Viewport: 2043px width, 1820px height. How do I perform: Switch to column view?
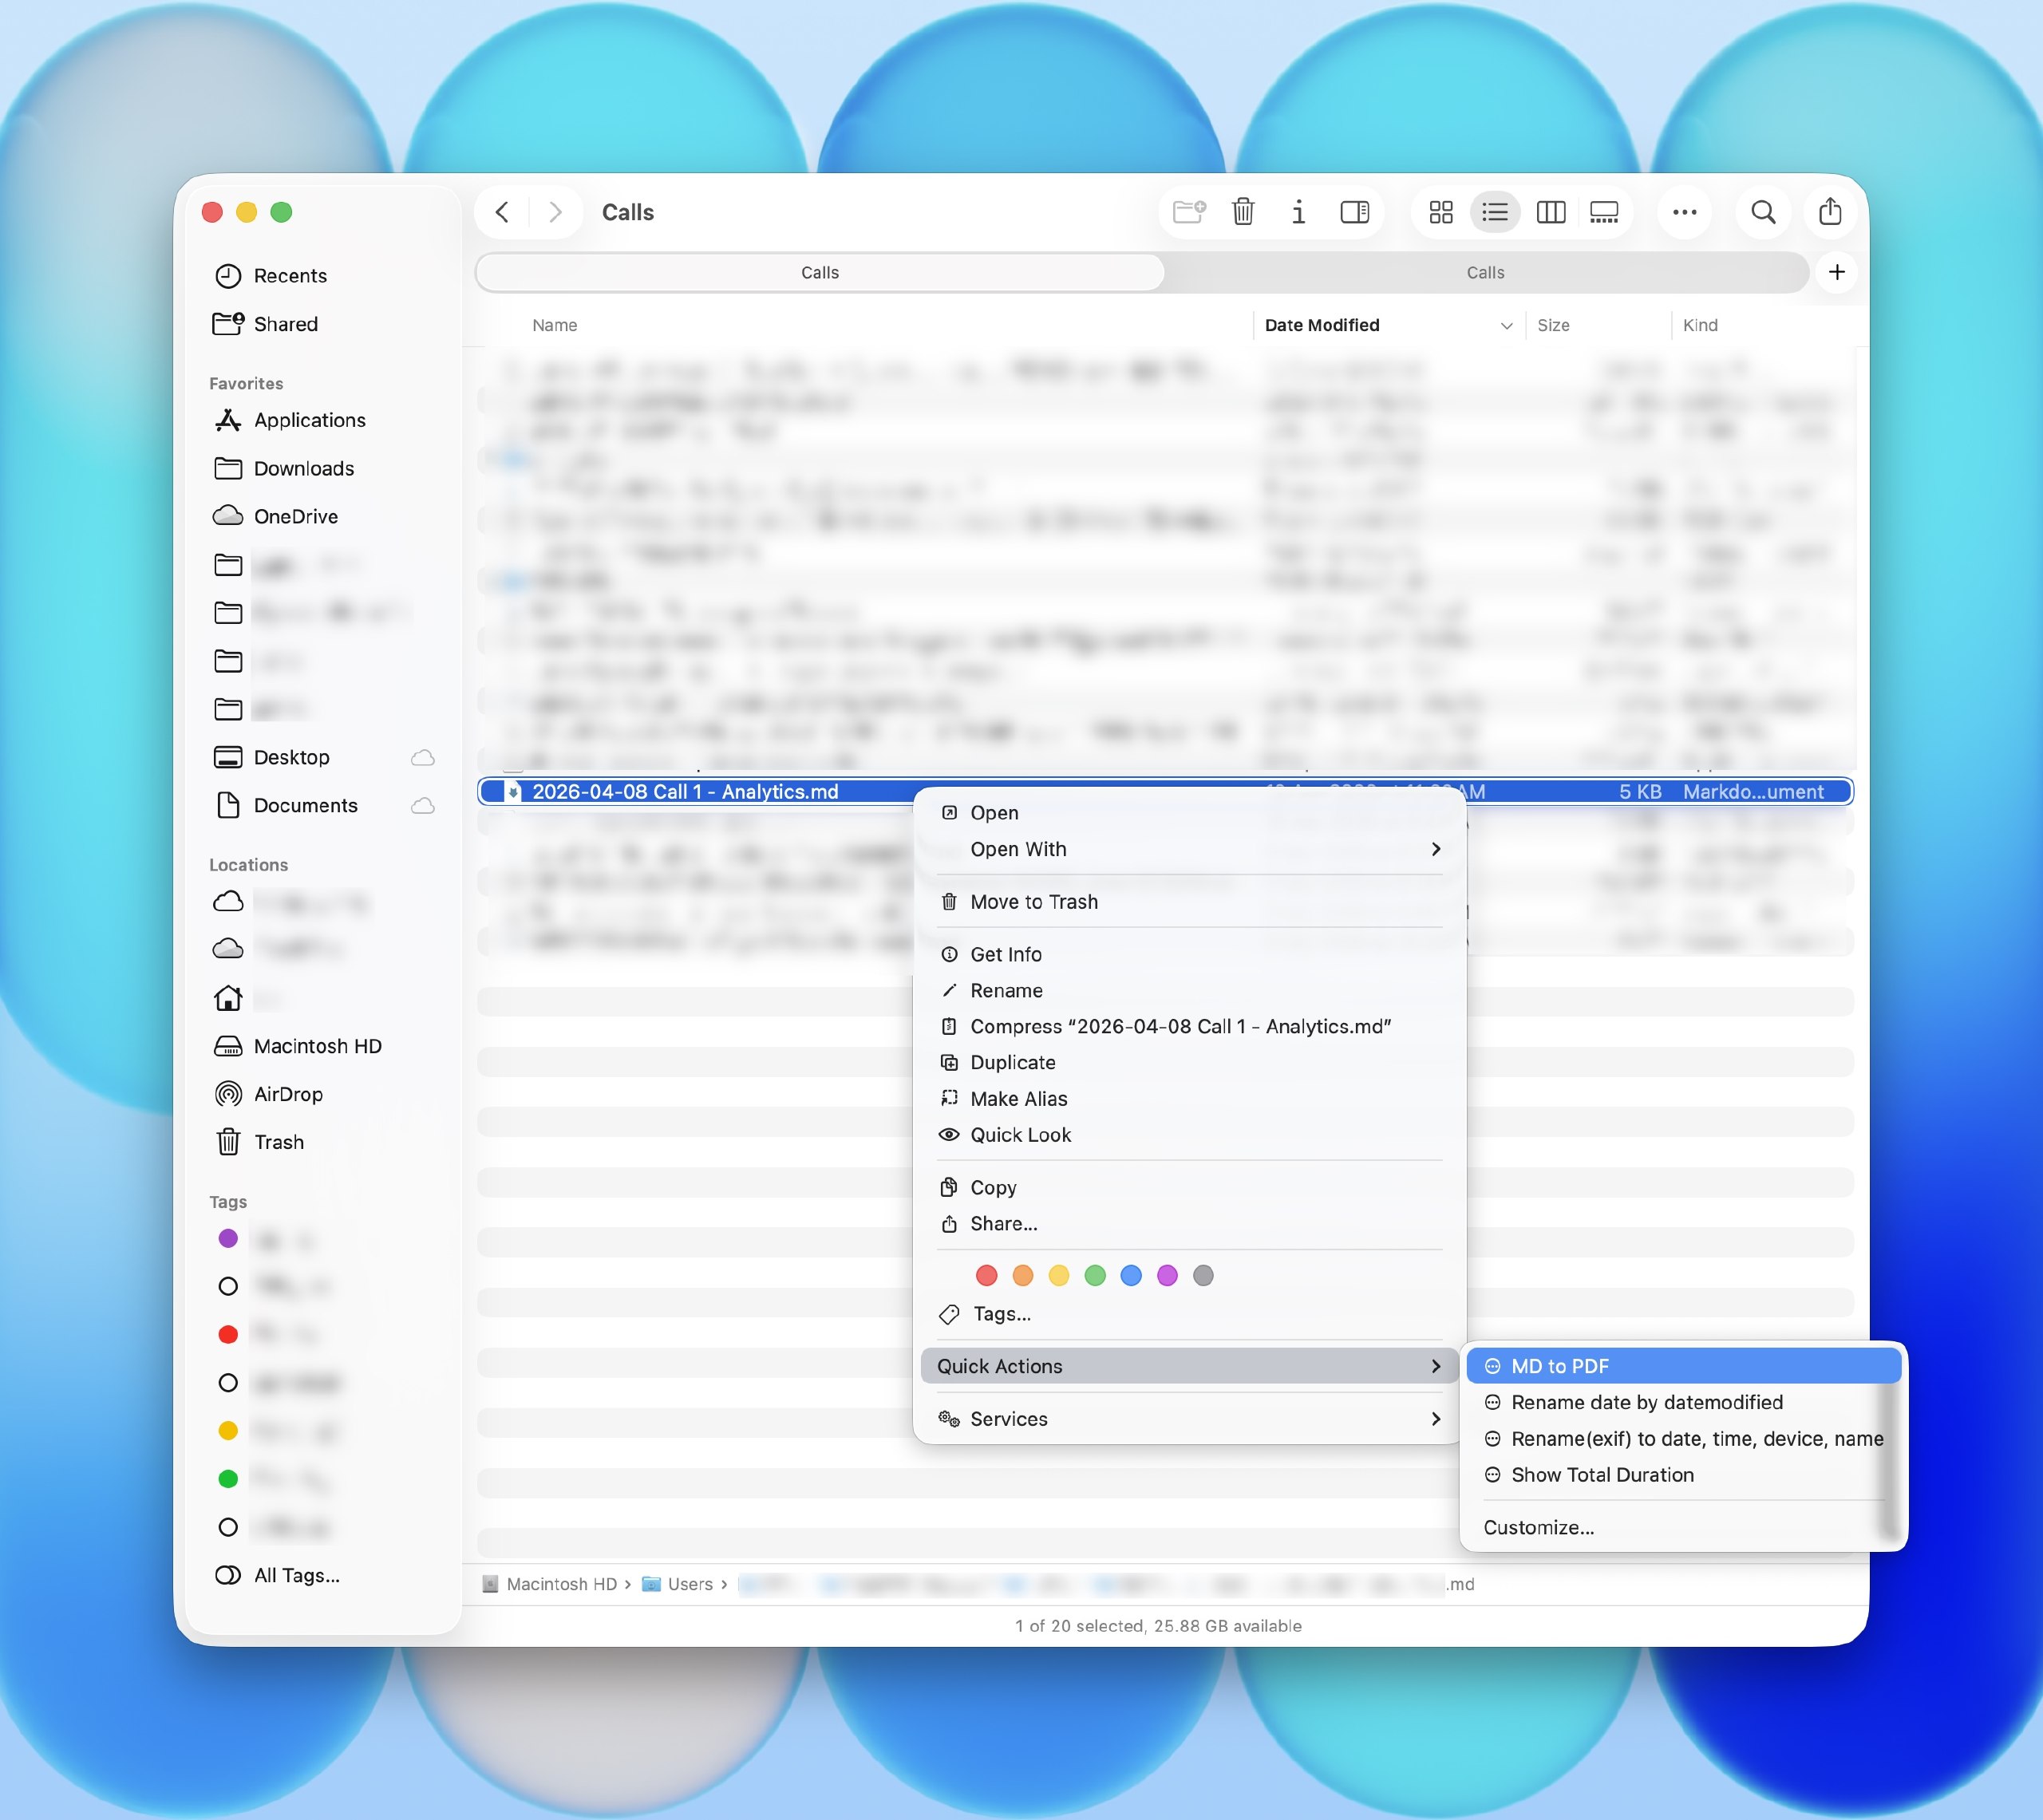tap(1550, 212)
